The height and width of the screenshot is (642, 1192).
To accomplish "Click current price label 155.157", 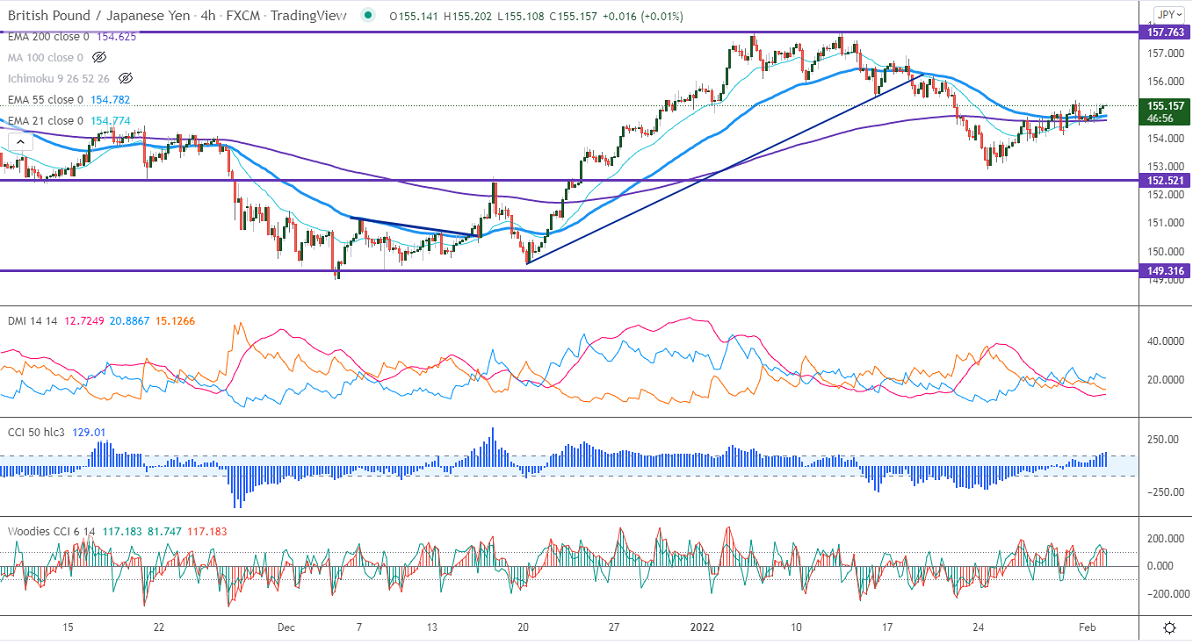I will 1165,106.
